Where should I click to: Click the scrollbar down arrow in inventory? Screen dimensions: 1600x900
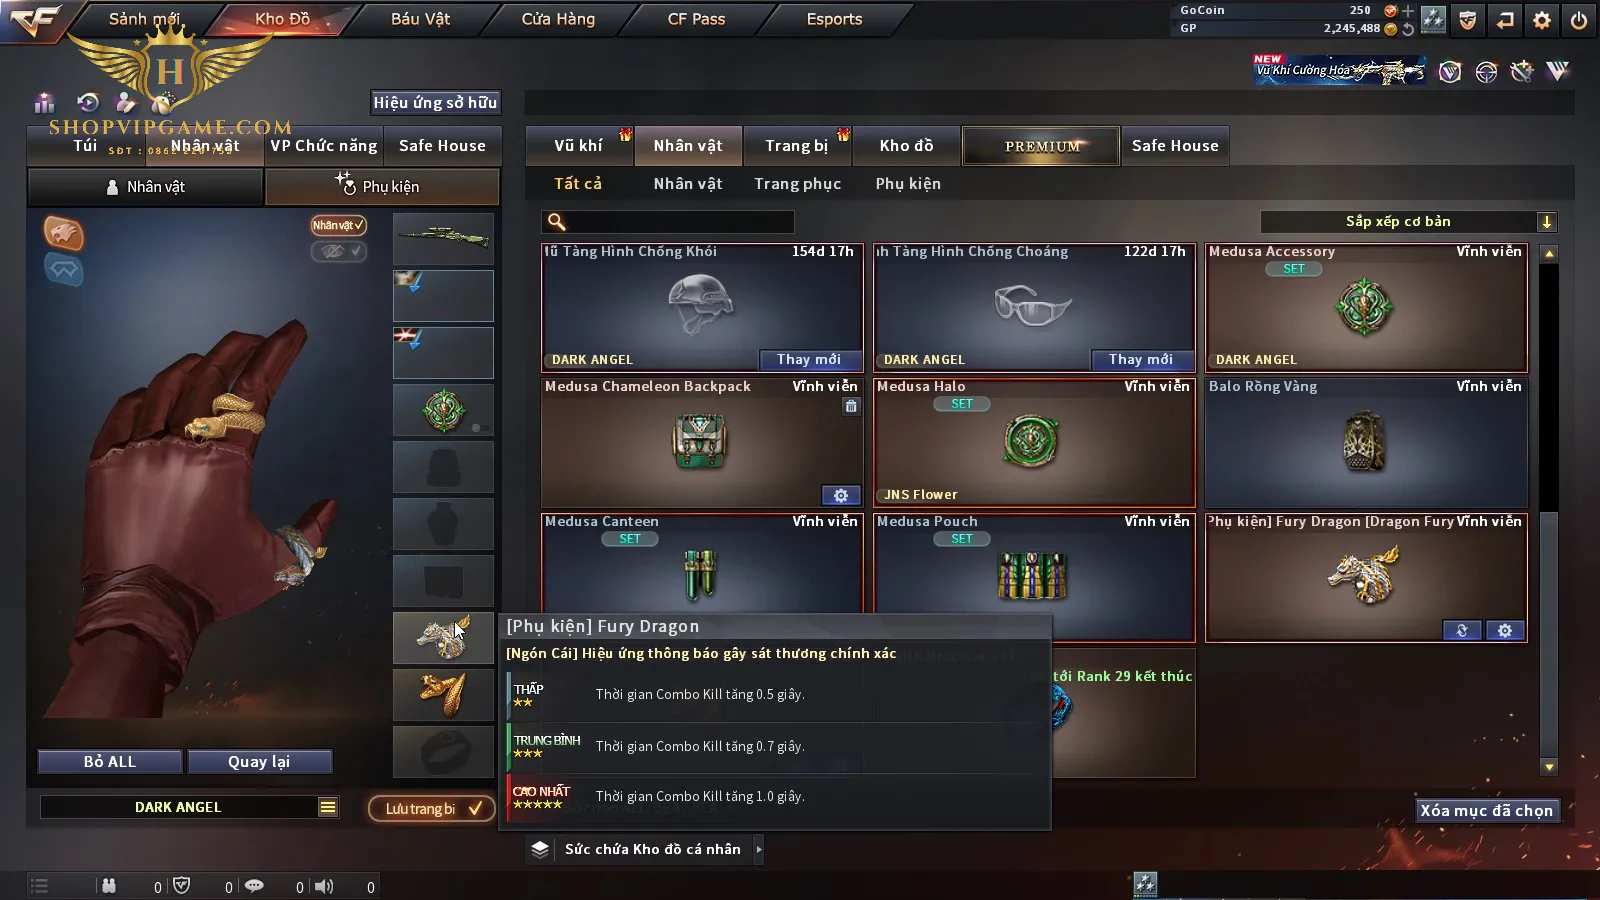point(1549,767)
